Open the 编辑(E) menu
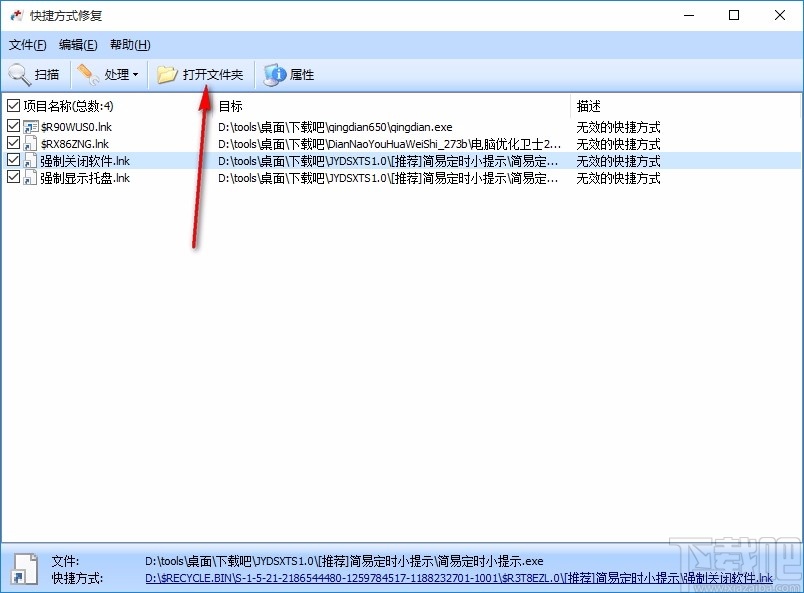 [x=78, y=44]
